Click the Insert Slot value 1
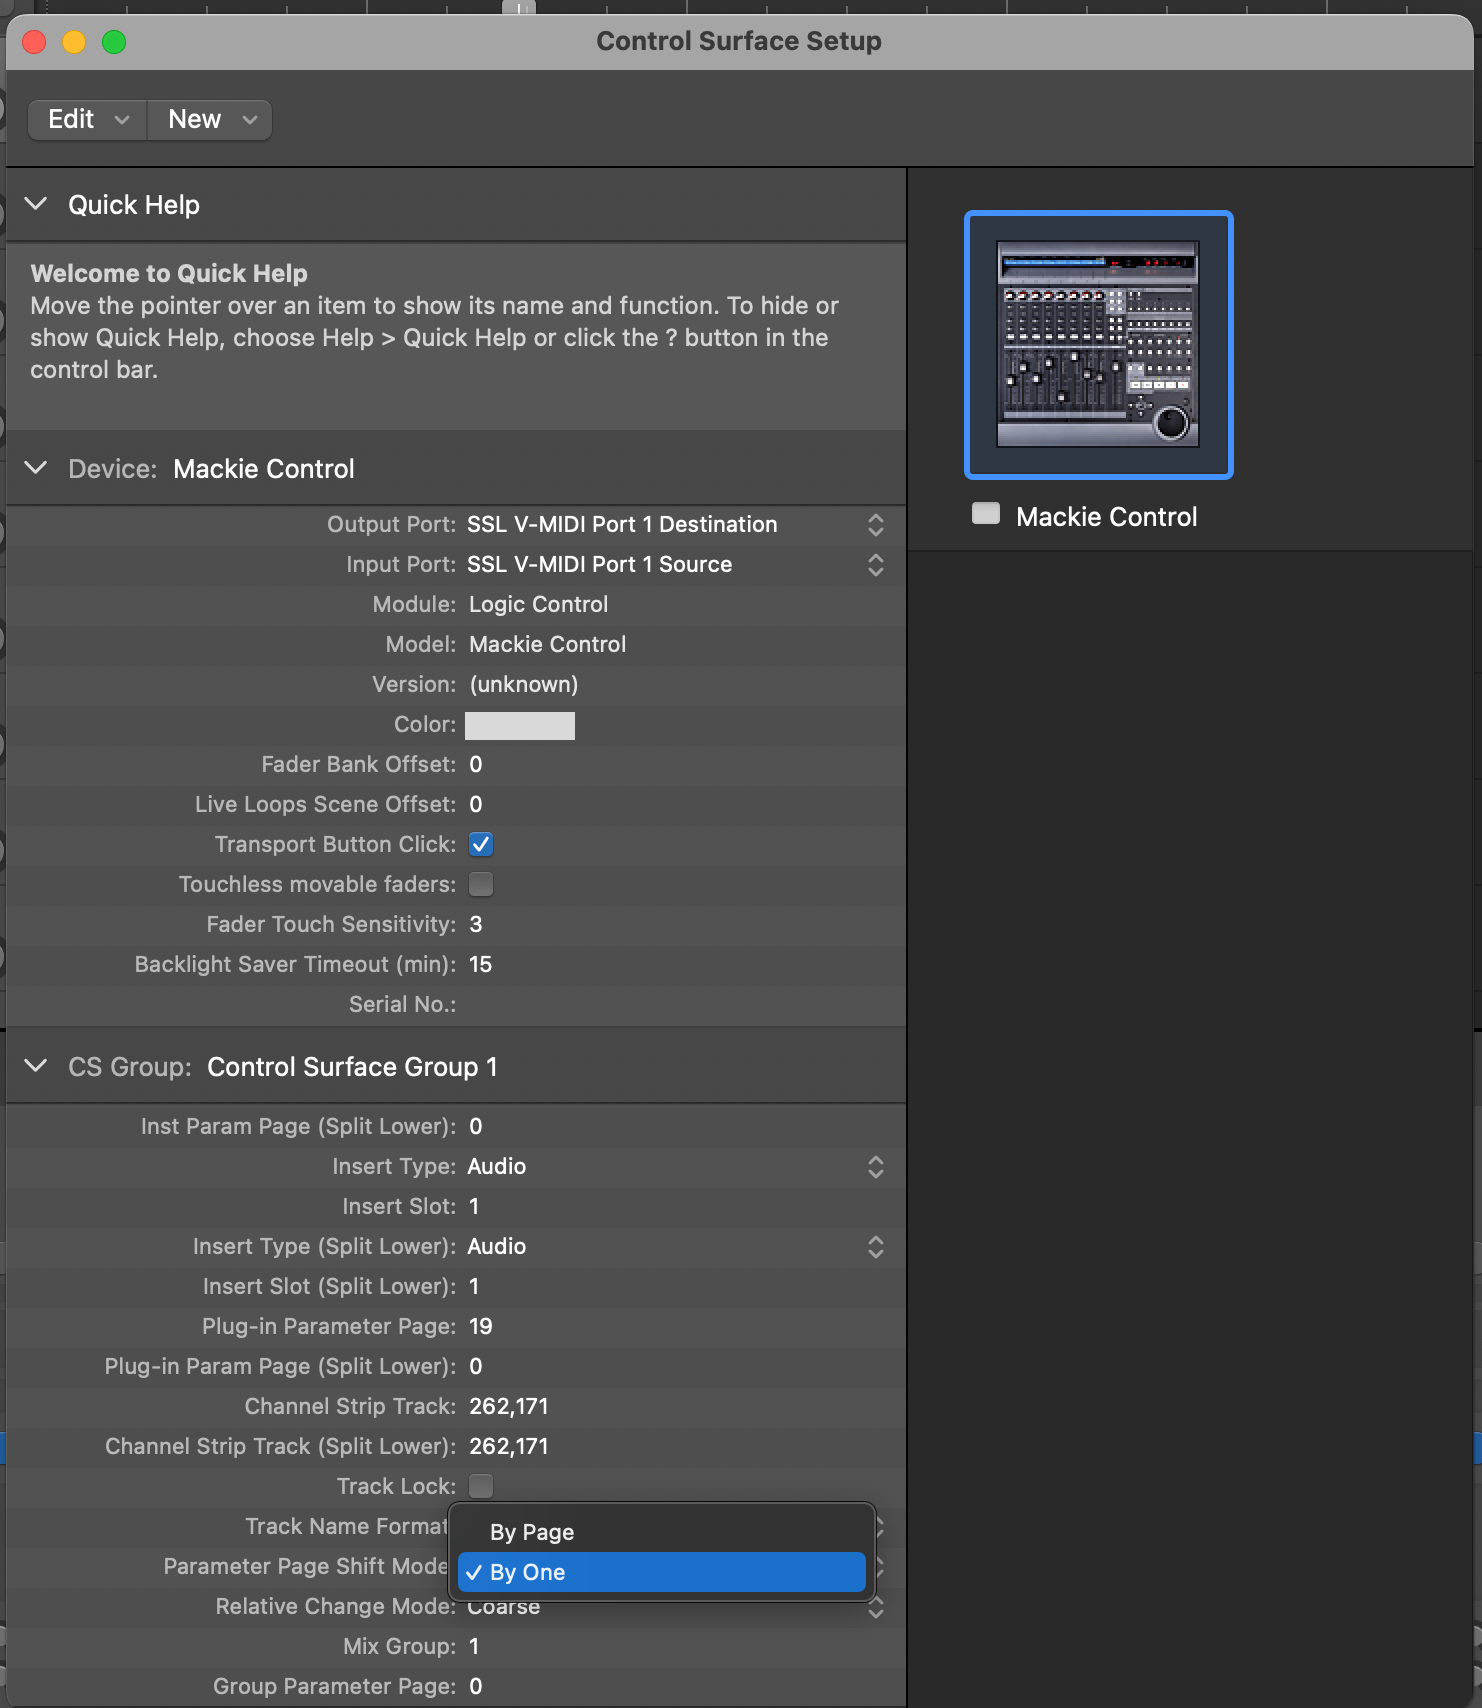This screenshot has height=1708, width=1482. (x=474, y=1207)
